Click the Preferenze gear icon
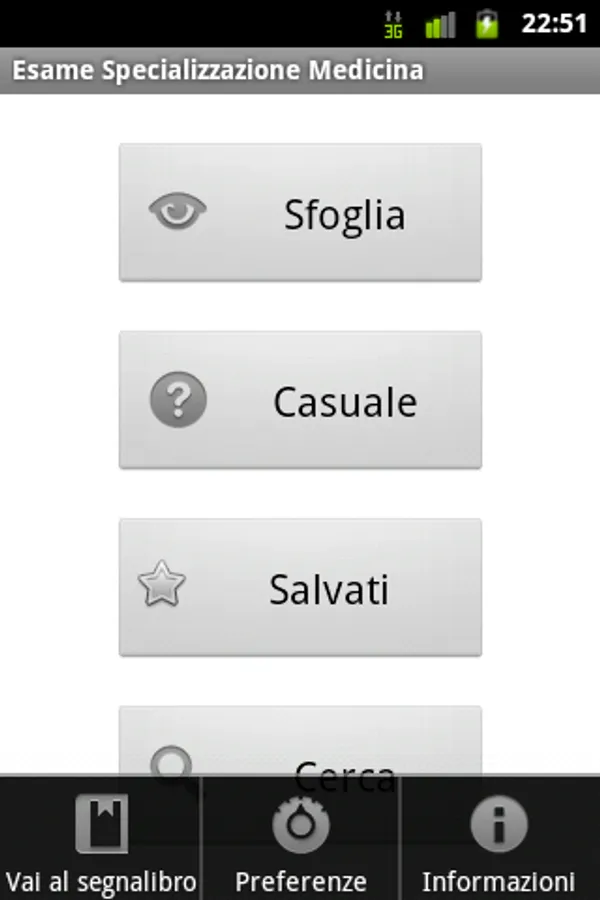 click(301, 824)
